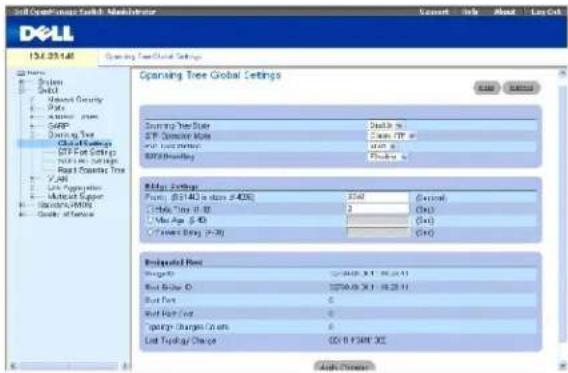The height and width of the screenshot is (373, 568).
Task: Open Link Aggregation in the tree
Action: 75,188
